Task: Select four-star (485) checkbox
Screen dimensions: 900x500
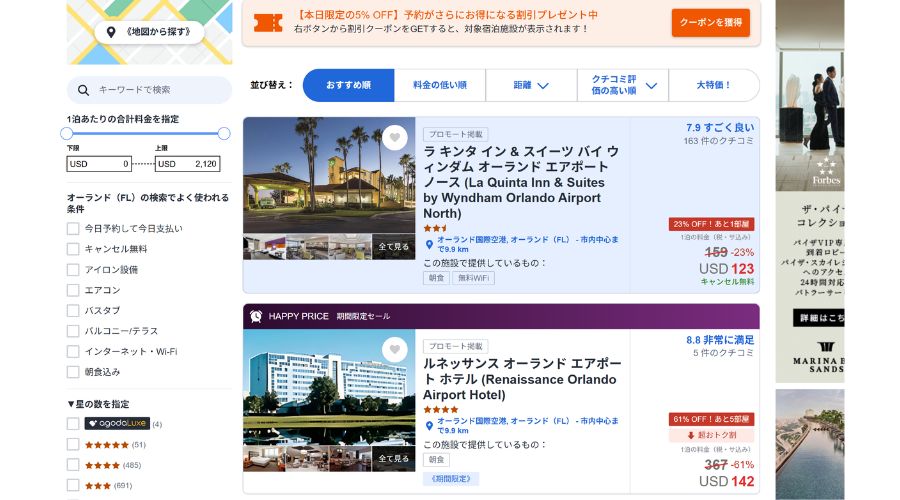Action: pyautogui.click(x=73, y=465)
